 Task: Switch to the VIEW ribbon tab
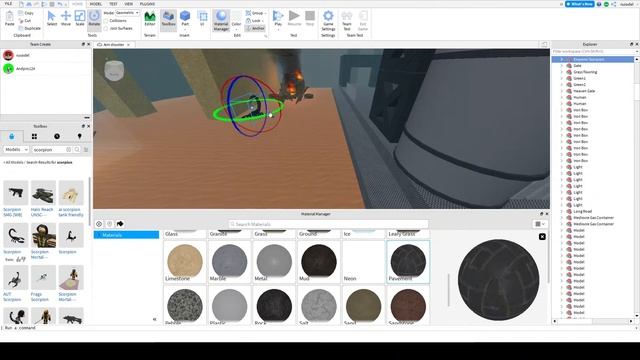tap(129, 4)
